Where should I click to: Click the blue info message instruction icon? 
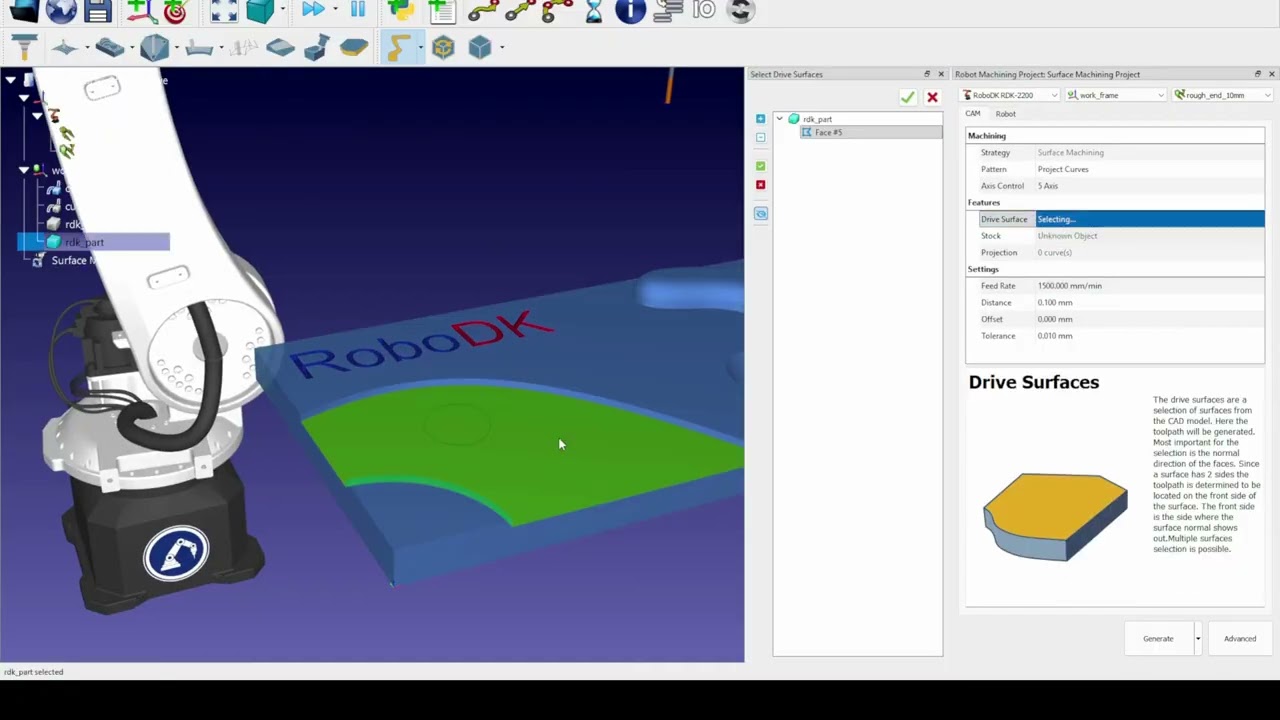click(x=630, y=11)
